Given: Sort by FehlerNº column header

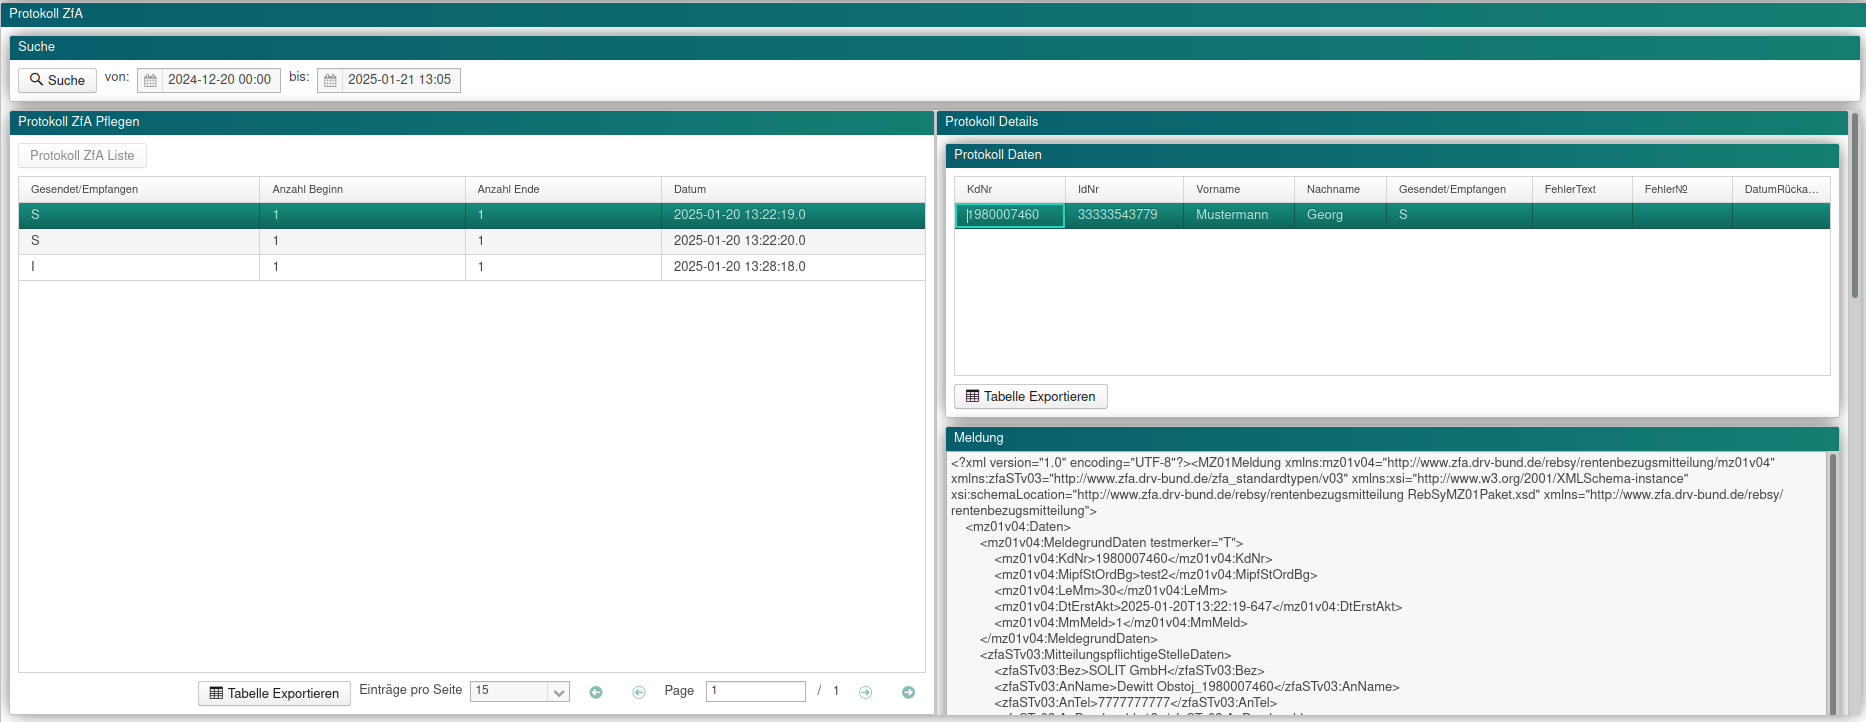Looking at the screenshot, I should pos(1682,189).
